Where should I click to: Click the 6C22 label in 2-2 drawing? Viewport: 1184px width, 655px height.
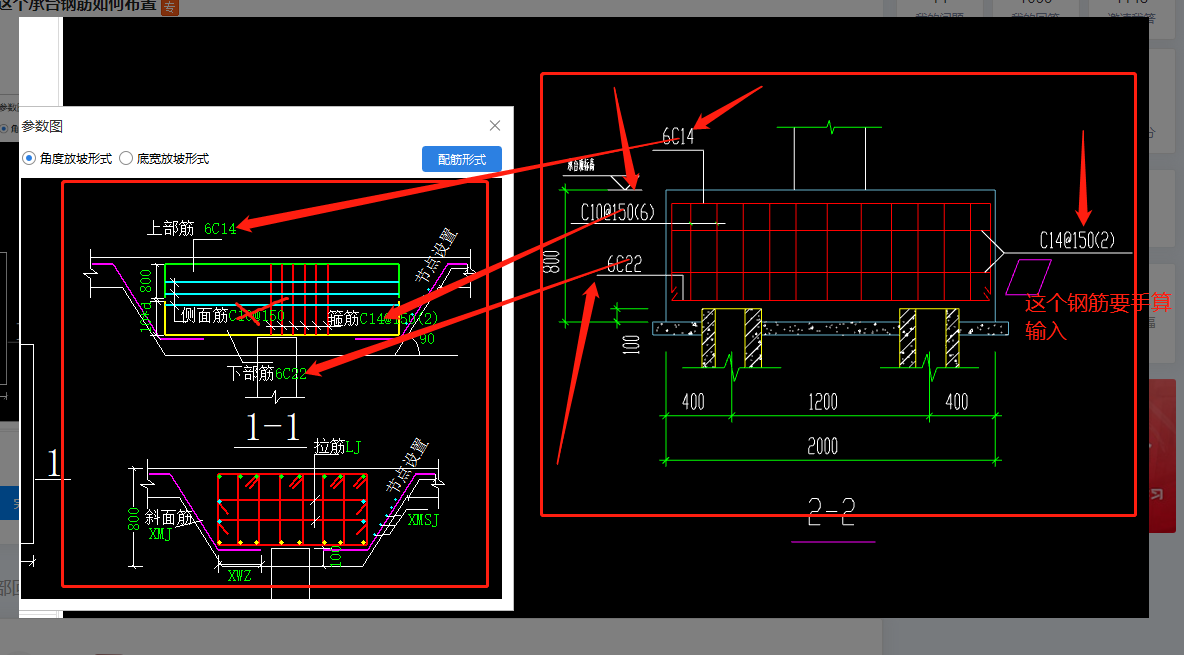click(624, 264)
